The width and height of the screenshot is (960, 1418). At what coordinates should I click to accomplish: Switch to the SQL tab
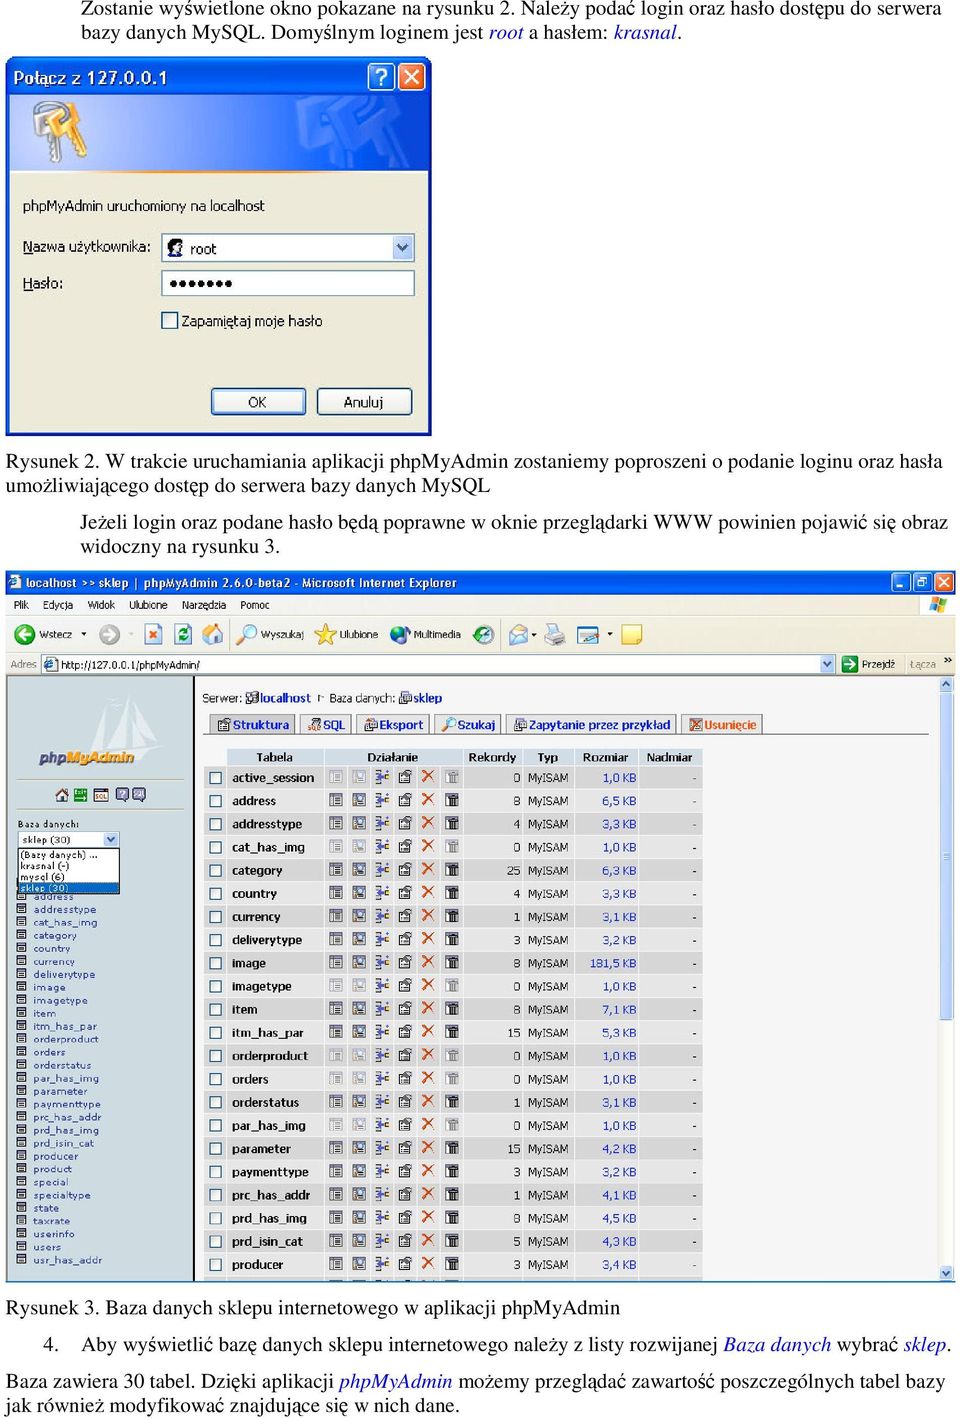coord(327,724)
